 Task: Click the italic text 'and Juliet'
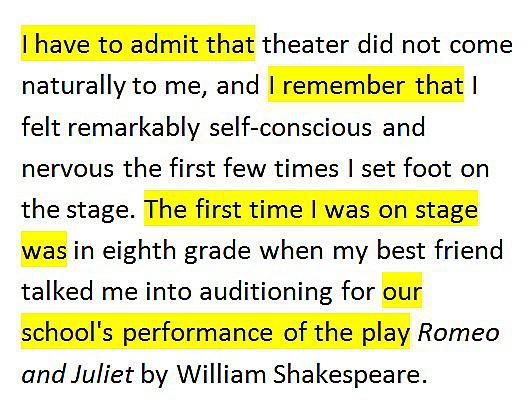pos(78,374)
